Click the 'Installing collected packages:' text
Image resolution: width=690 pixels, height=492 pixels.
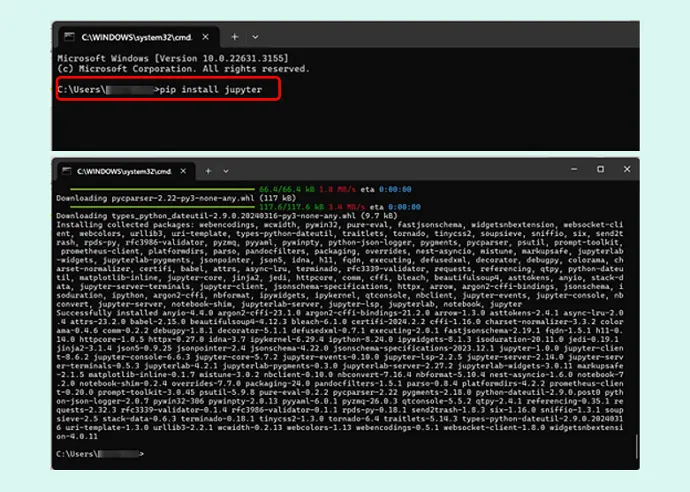click(125, 224)
